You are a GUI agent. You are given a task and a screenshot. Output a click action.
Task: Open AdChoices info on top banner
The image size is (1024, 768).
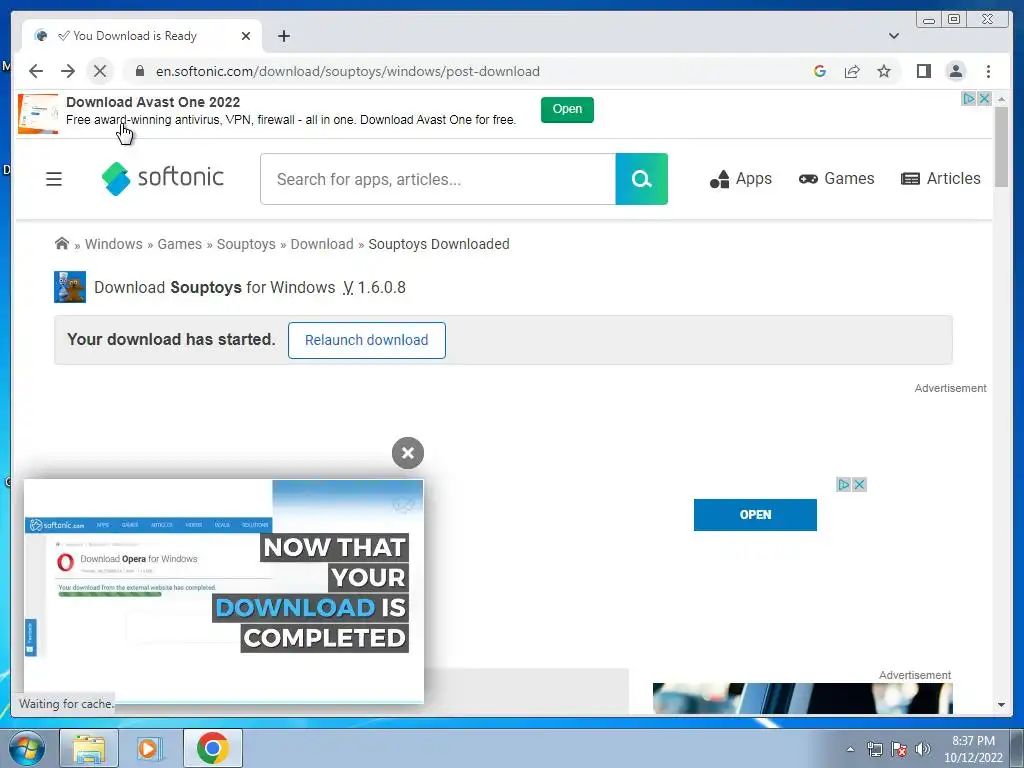coord(969,99)
